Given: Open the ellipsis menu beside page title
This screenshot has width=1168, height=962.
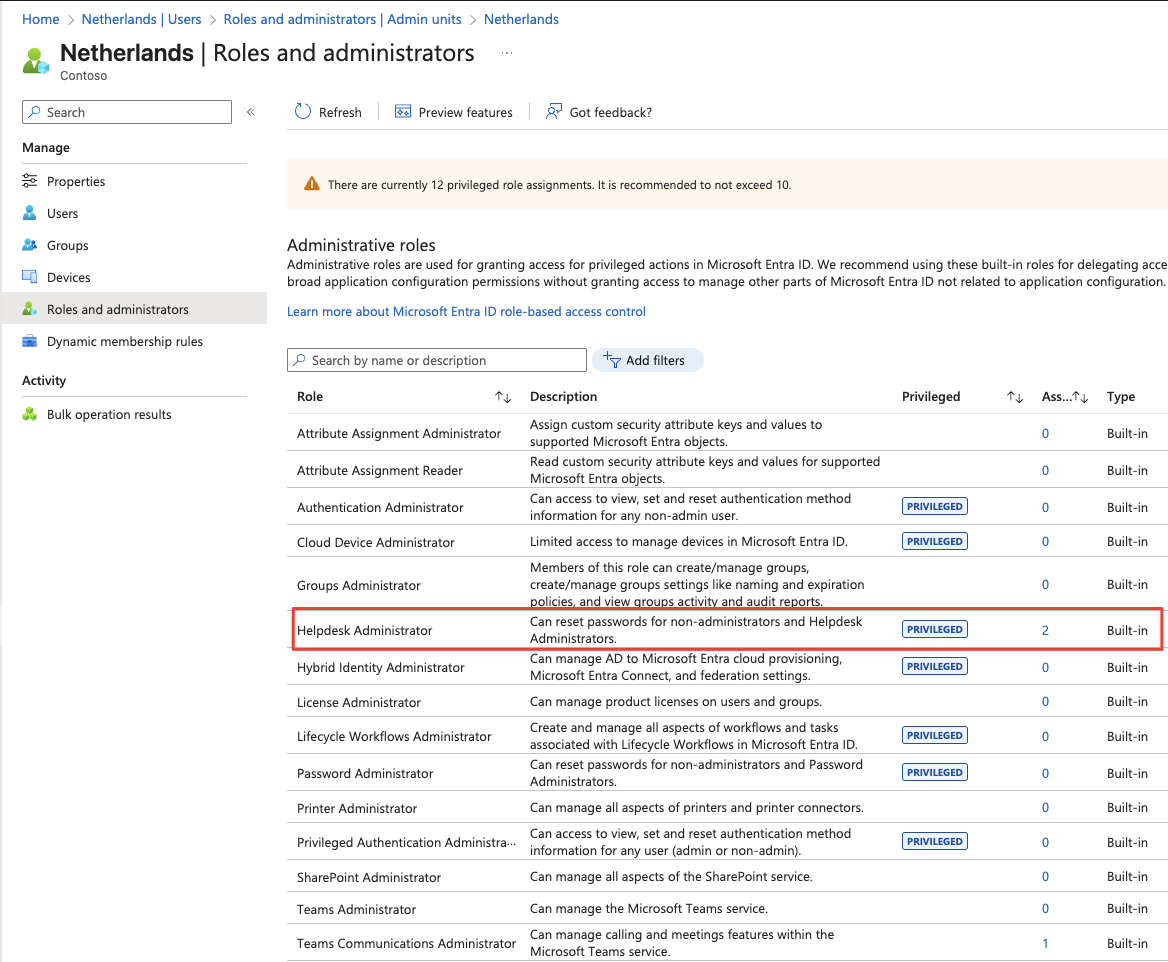Looking at the screenshot, I should (x=507, y=53).
